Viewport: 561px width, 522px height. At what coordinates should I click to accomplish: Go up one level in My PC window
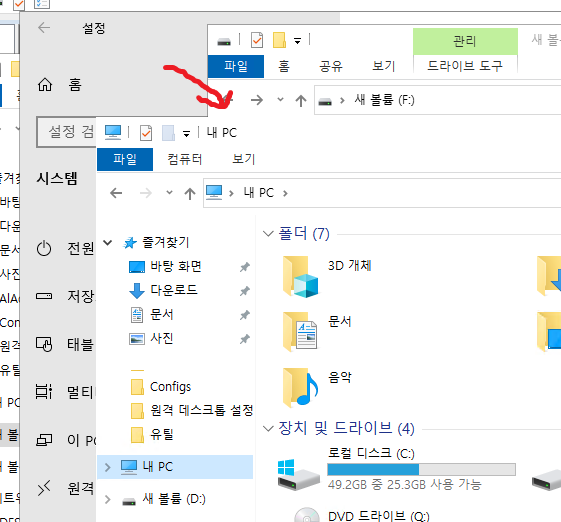(190, 194)
